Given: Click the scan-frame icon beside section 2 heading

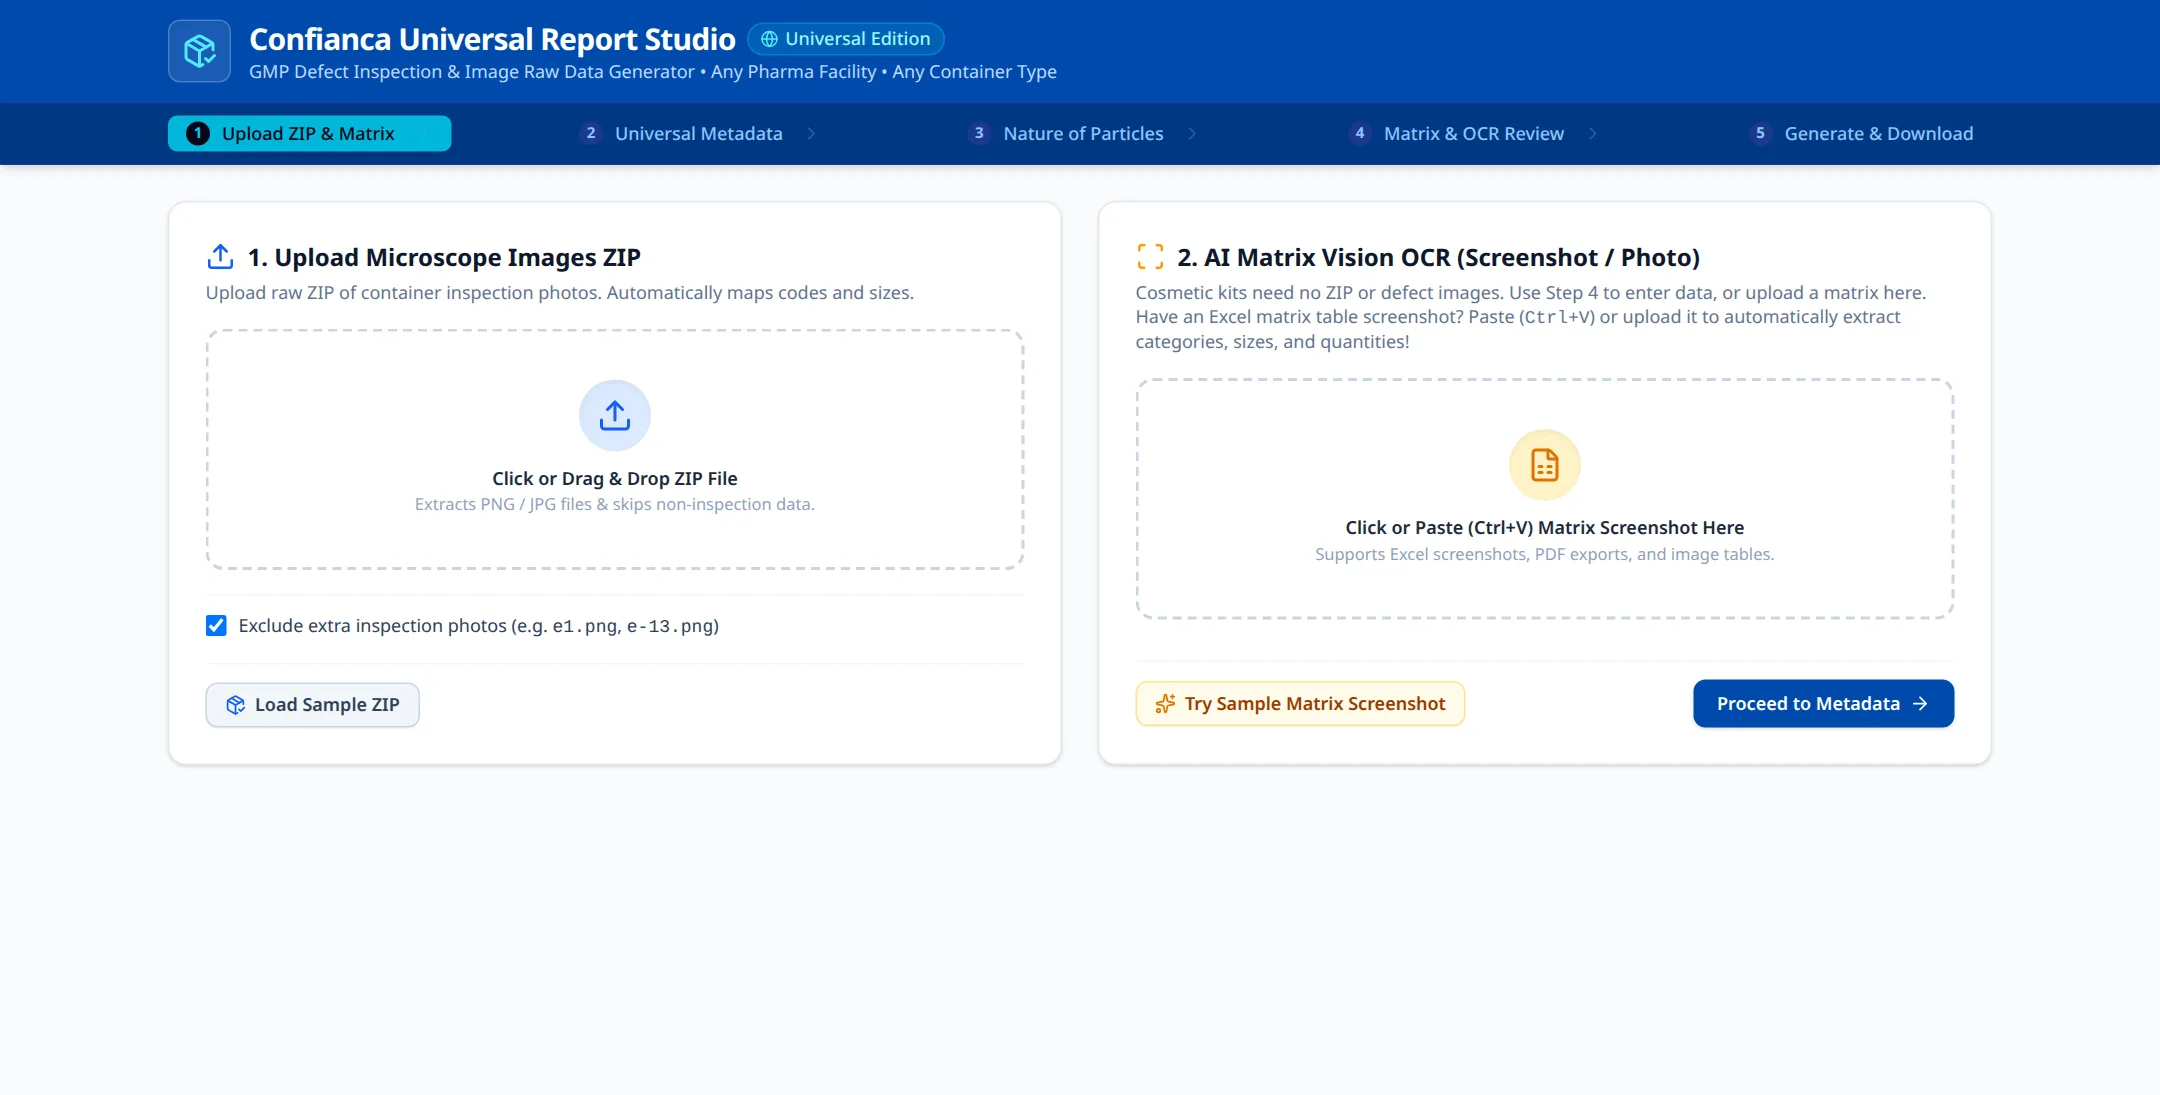Looking at the screenshot, I should 1150,257.
